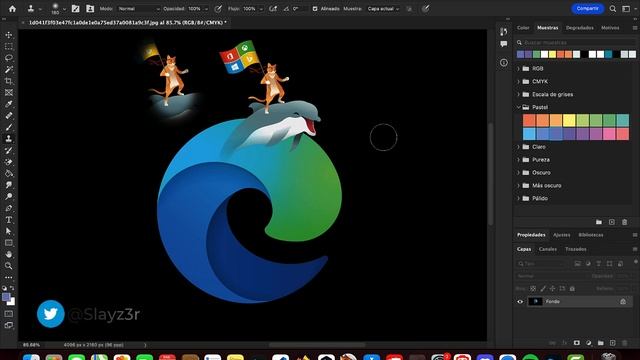Select the Paint Bucket tool
Viewport: 640px width, 360px height.
click(9, 173)
